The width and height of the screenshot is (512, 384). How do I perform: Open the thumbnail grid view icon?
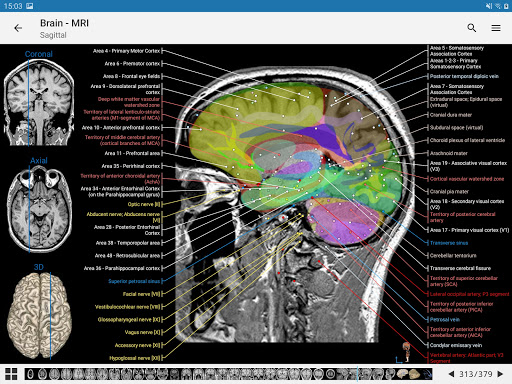pos(11,374)
